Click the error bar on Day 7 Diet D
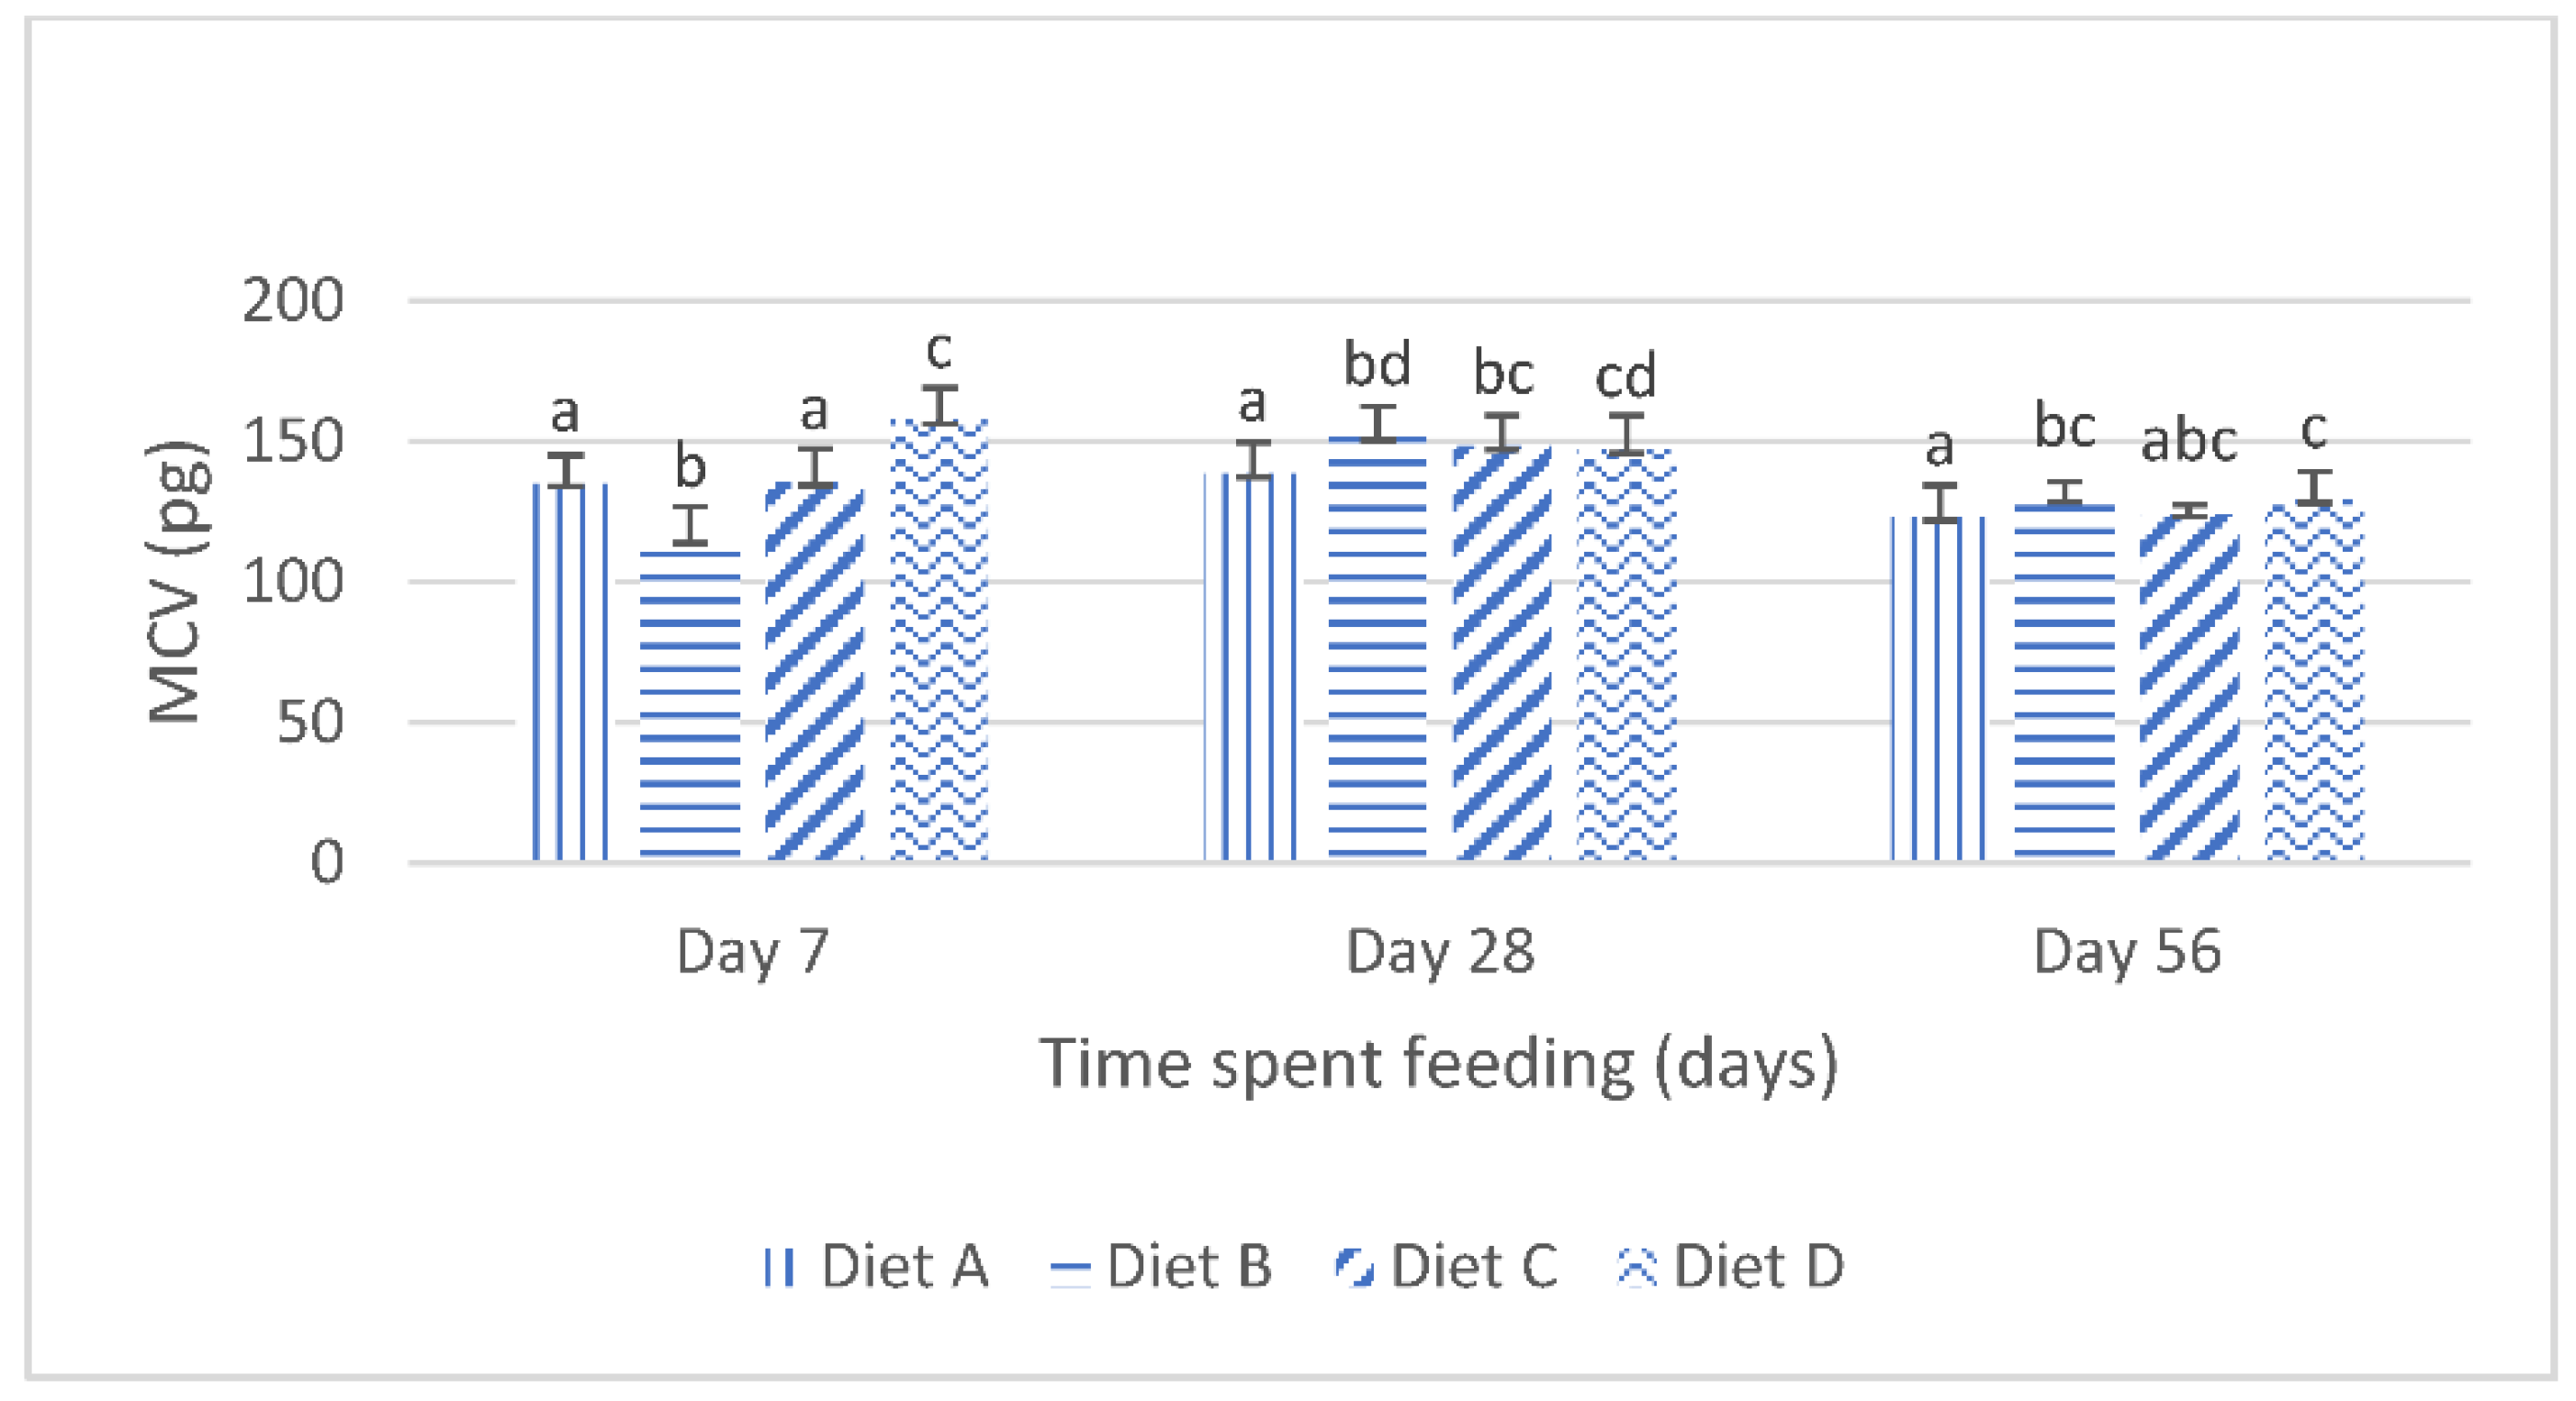Screen dimensions: 2576x1401 tap(940, 405)
